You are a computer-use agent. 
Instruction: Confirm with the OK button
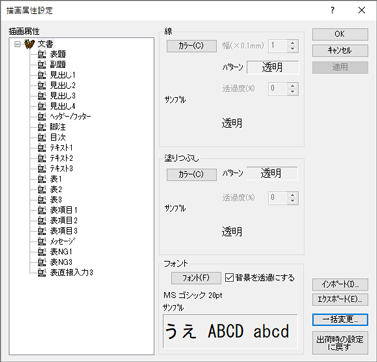(x=340, y=34)
